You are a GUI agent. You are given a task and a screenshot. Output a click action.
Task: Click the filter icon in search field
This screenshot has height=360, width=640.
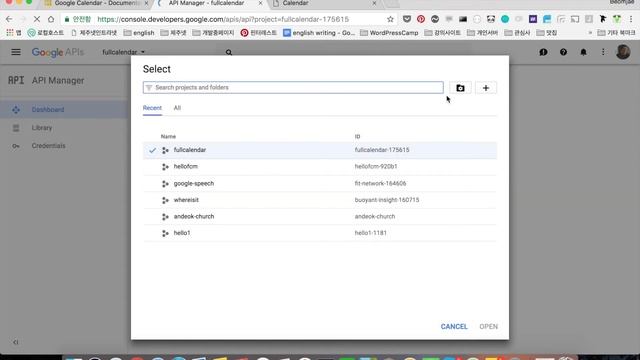coord(149,87)
